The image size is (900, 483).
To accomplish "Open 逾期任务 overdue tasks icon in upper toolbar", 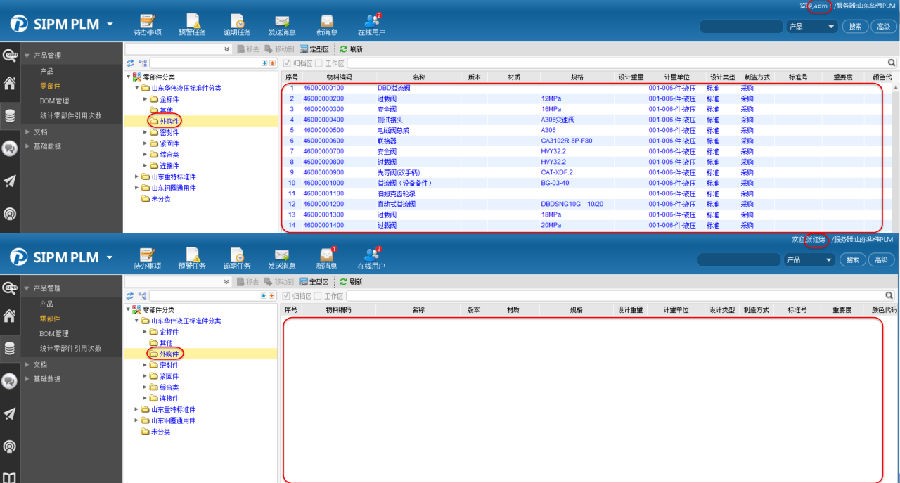I will tap(237, 24).
